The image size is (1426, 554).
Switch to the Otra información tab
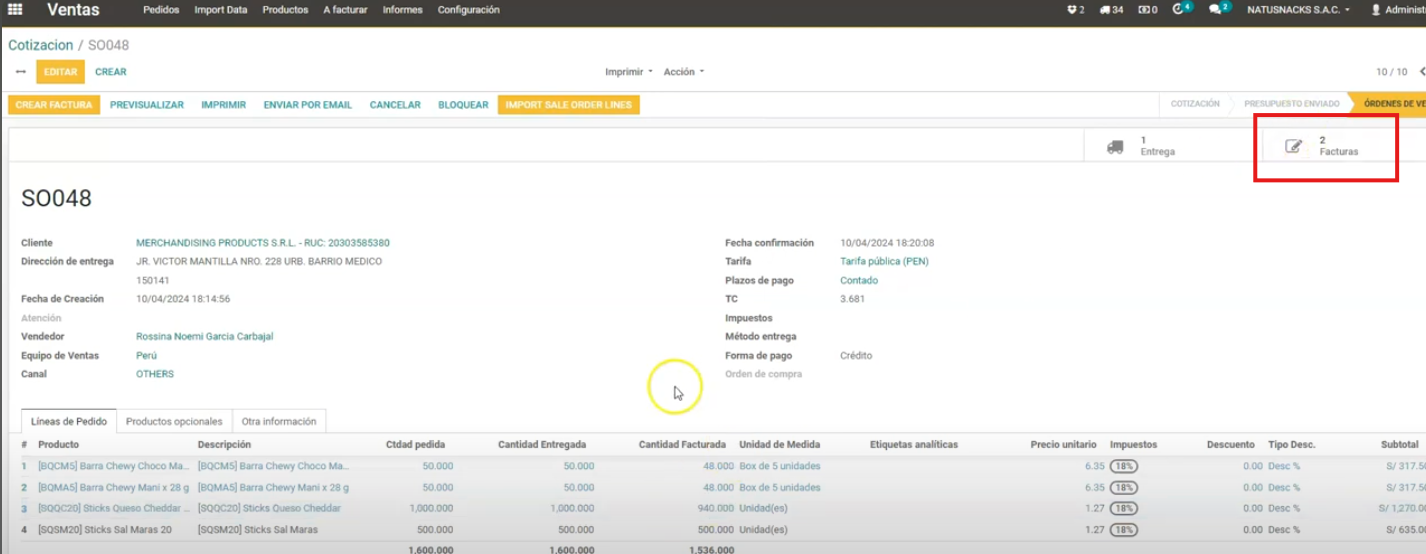coord(279,422)
